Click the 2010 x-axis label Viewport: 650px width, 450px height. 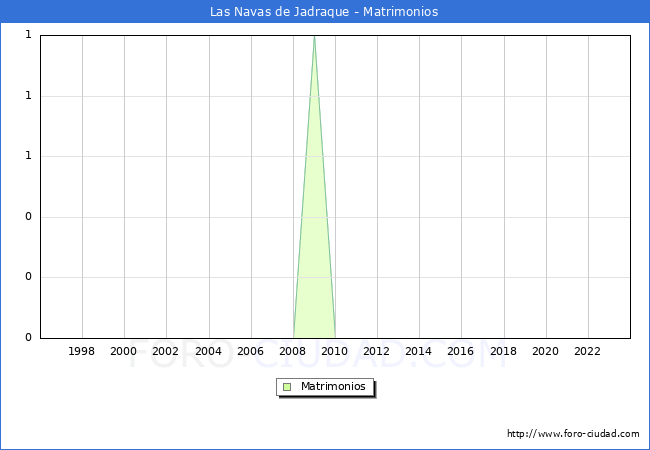pos(334,351)
